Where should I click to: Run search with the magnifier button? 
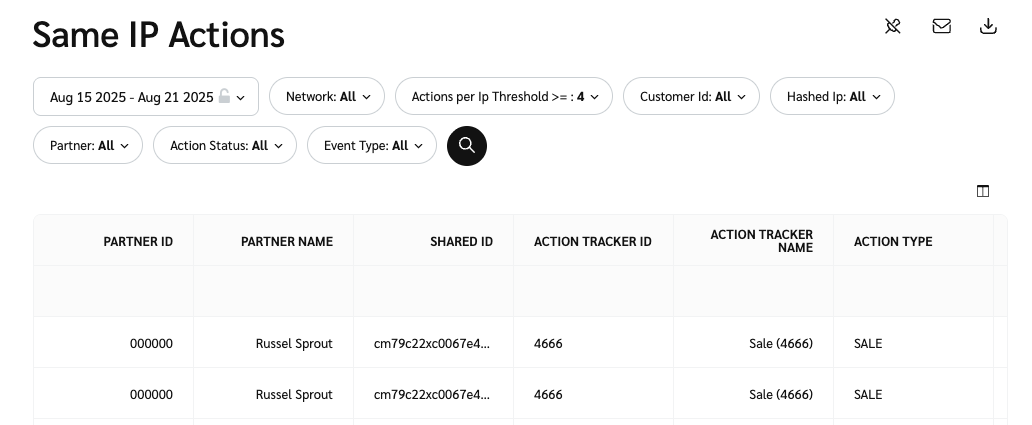[x=467, y=146]
